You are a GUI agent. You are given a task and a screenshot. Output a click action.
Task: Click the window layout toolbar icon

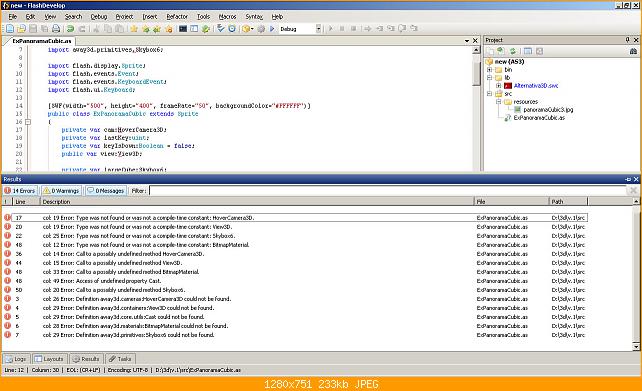(194, 29)
